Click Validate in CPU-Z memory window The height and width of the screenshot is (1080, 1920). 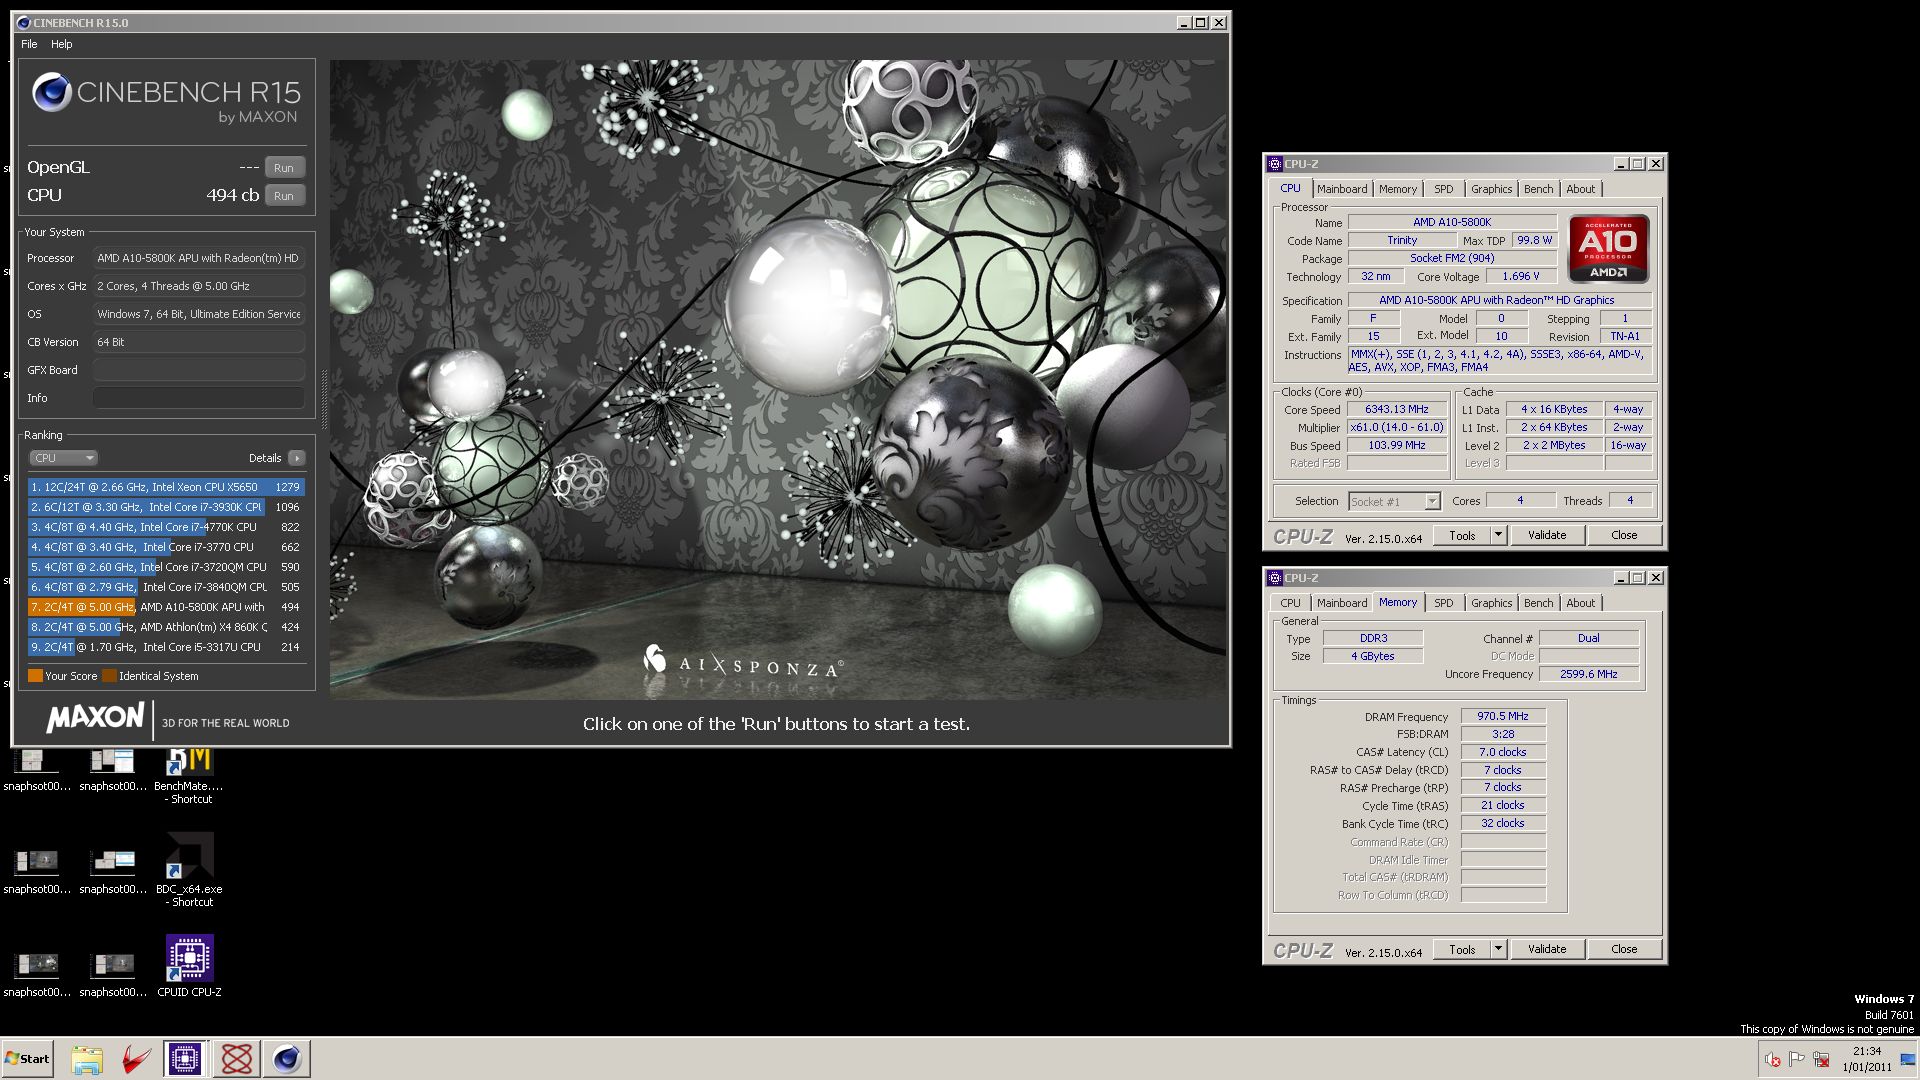(x=1547, y=949)
